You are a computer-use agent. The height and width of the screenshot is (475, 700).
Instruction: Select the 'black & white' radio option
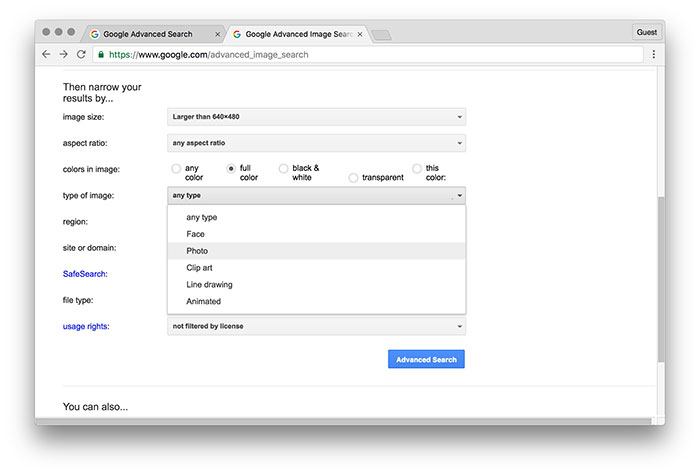[x=284, y=169]
